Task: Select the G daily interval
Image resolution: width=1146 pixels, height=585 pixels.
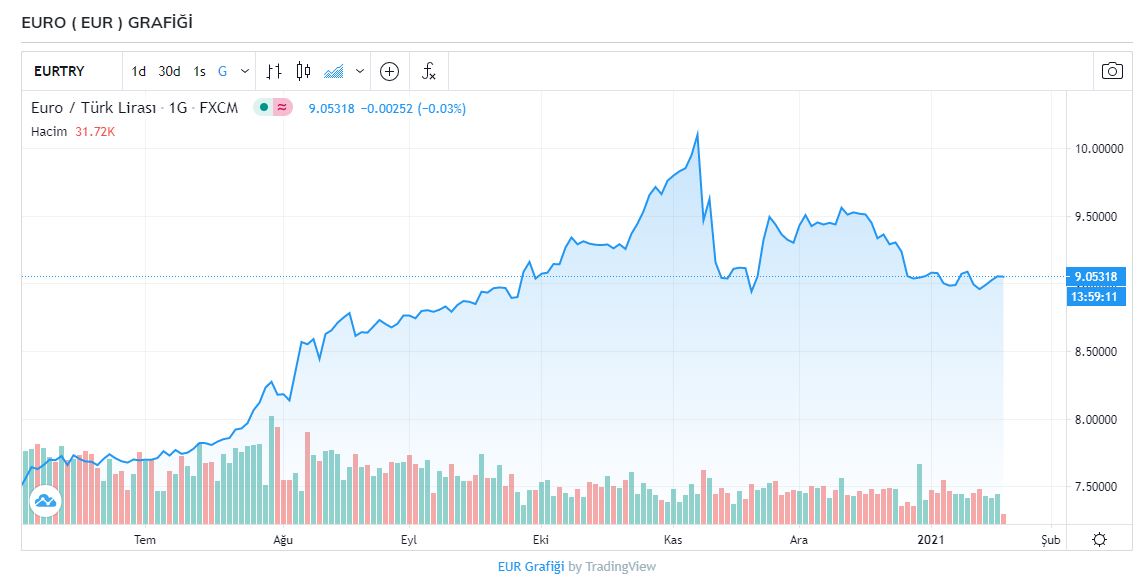Action: [222, 71]
